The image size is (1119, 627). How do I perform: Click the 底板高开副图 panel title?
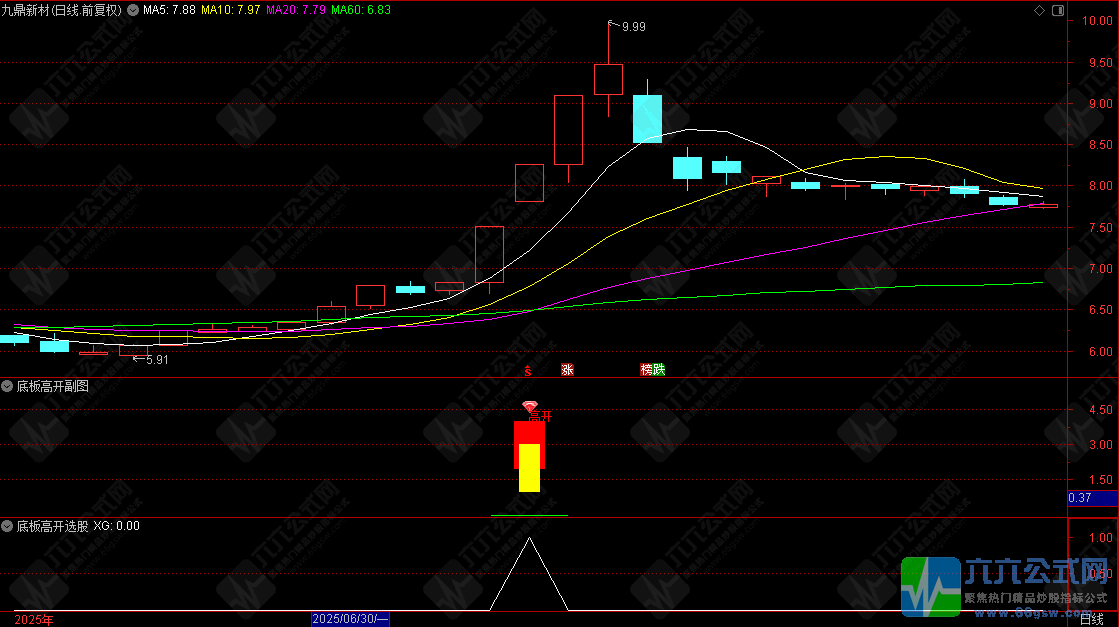click(x=53, y=386)
